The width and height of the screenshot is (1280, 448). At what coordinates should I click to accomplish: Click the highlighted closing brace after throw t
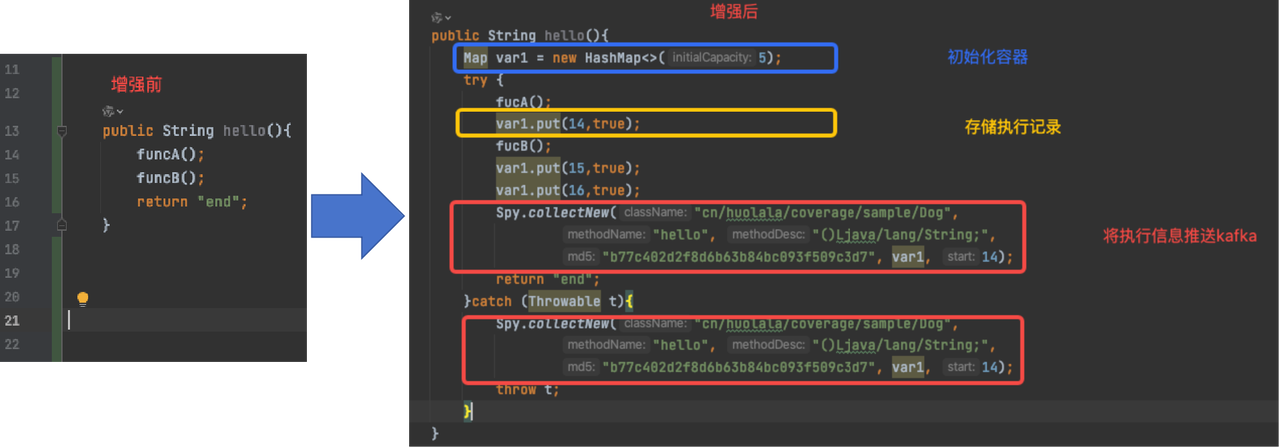(467, 411)
